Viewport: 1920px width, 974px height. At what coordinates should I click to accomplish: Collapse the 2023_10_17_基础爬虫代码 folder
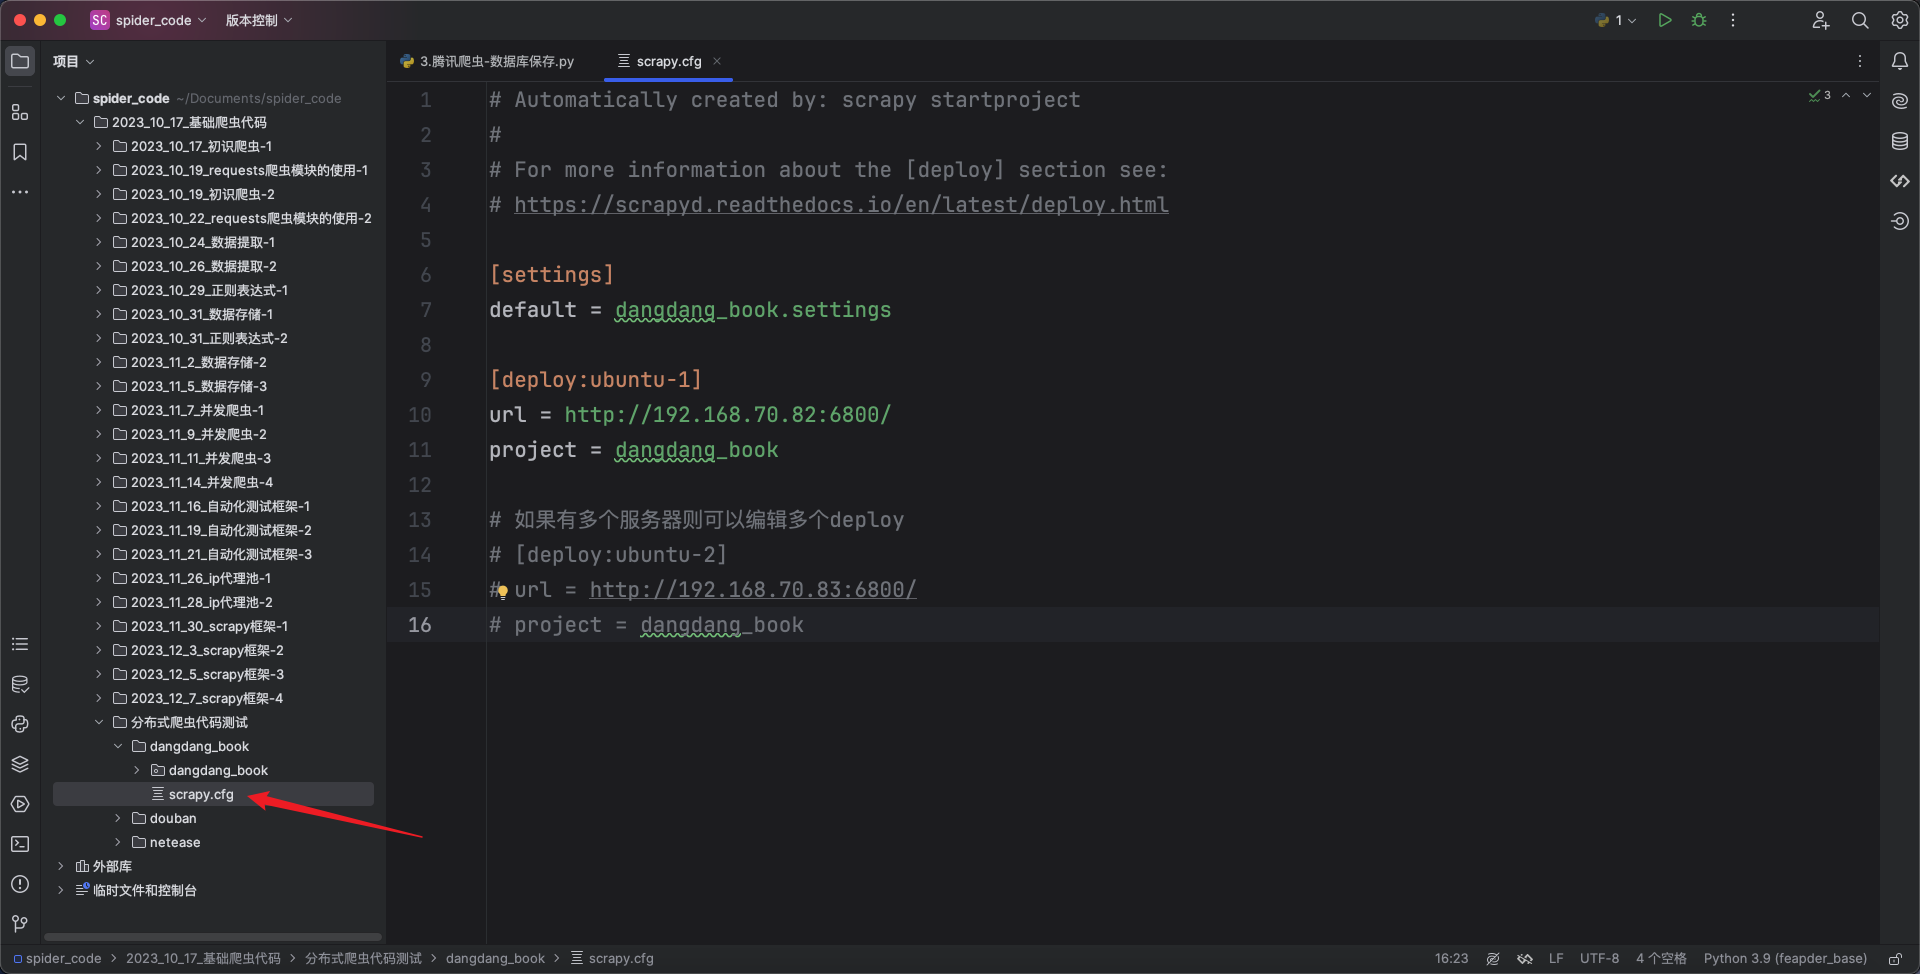coord(80,122)
